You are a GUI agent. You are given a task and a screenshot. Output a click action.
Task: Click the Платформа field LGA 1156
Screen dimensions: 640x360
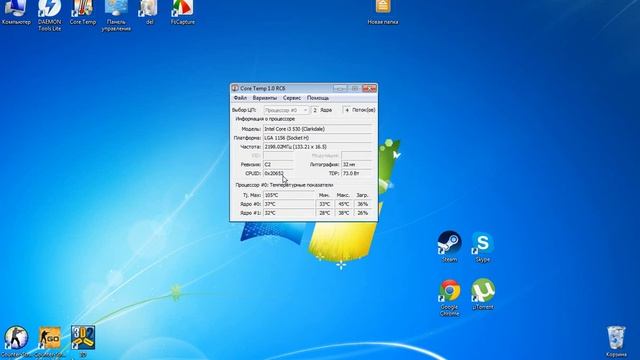point(318,138)
